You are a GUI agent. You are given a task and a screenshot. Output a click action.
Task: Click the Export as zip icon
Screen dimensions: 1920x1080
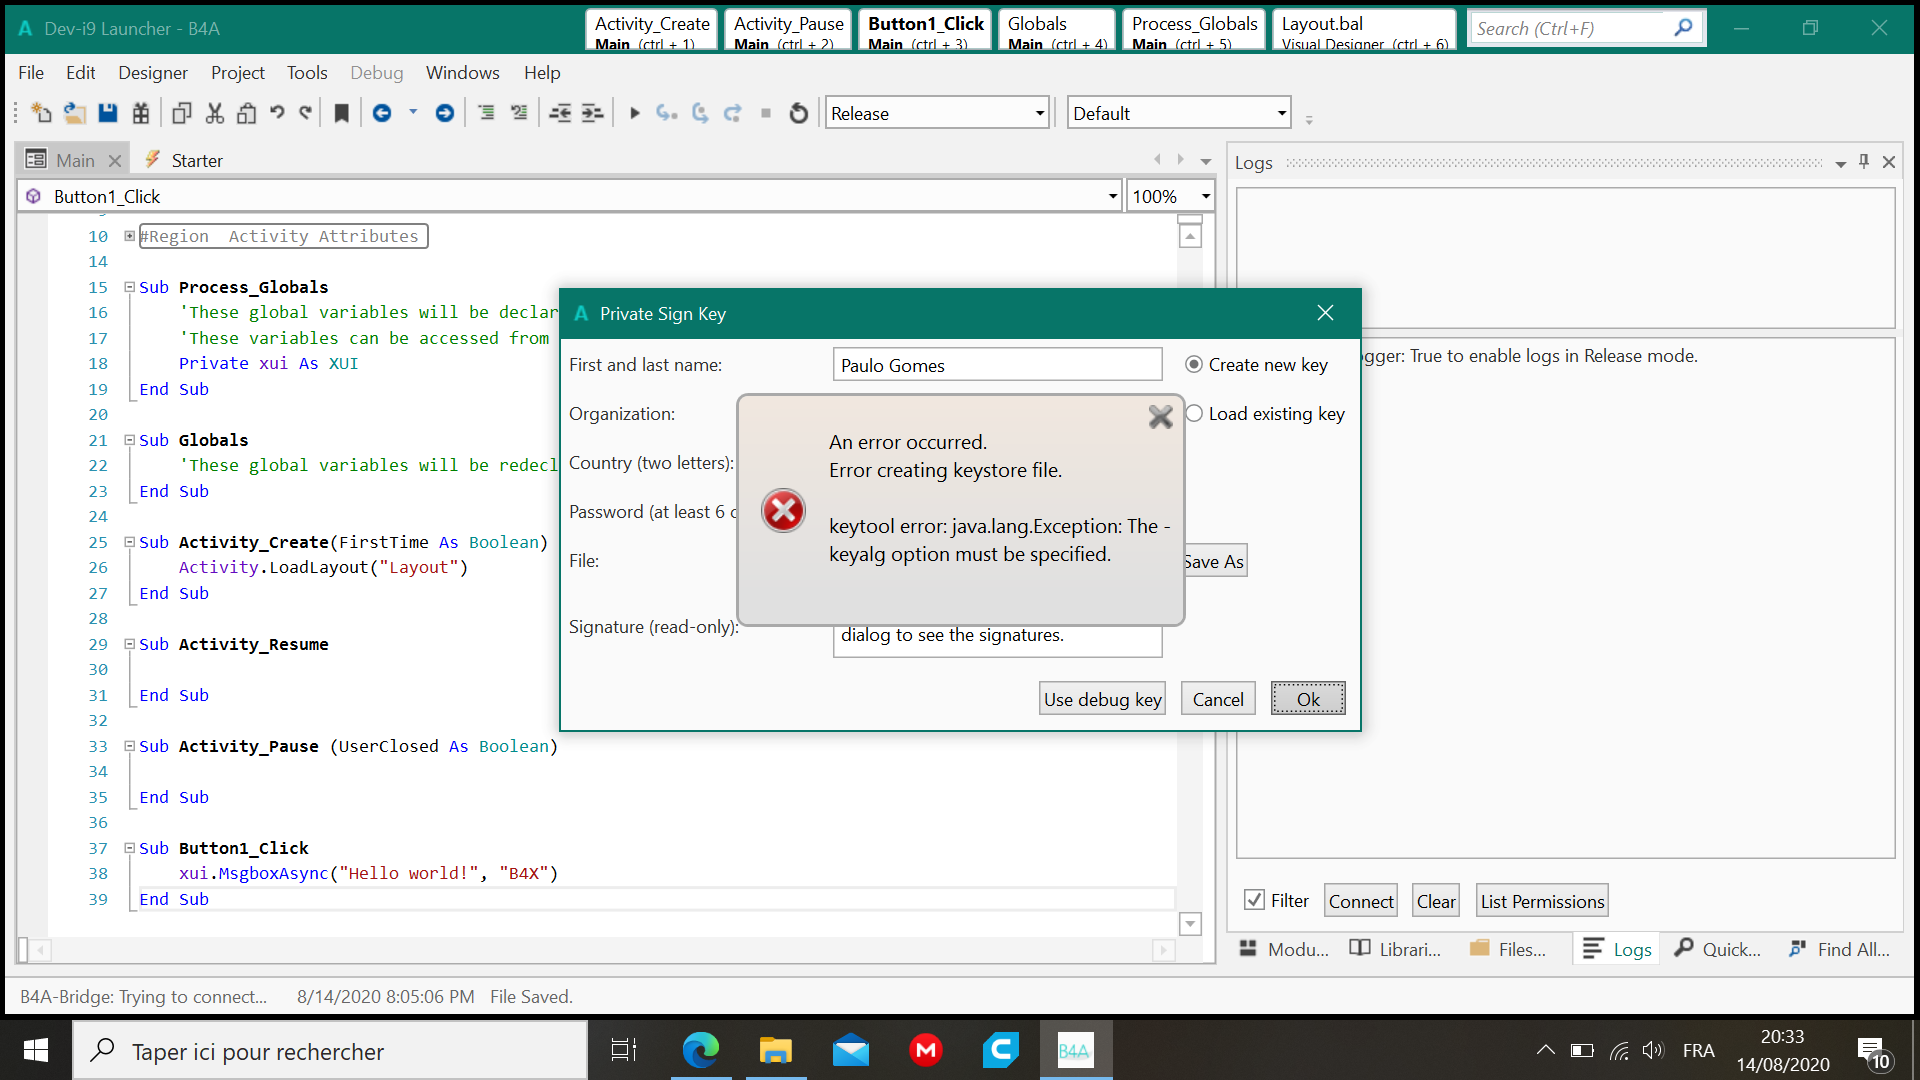coord(141,113)
